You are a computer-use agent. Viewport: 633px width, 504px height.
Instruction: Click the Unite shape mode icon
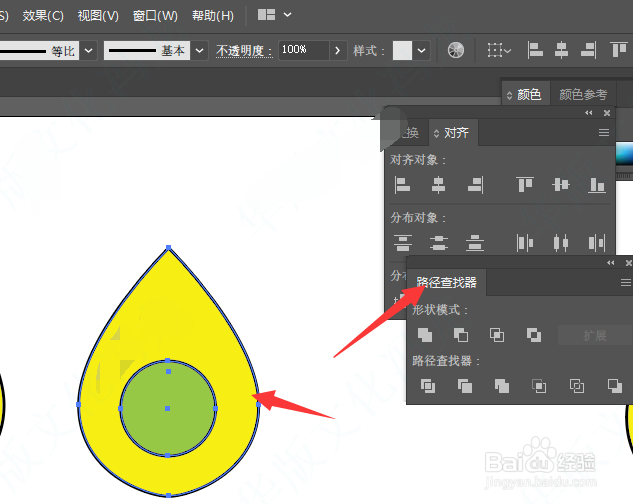point(425,335)
